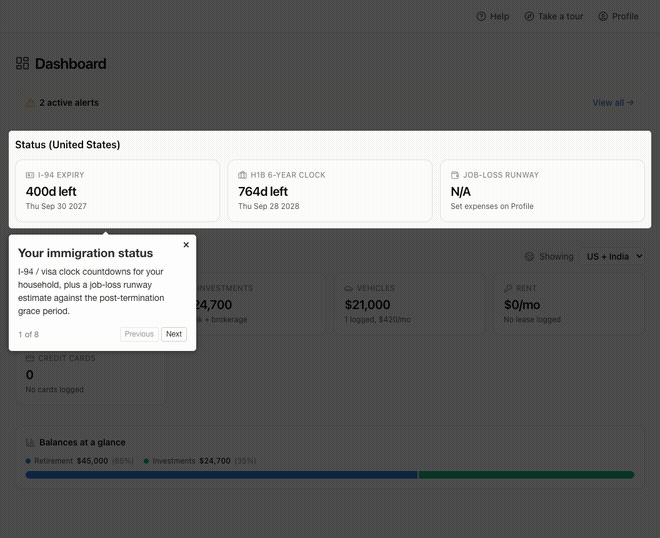Open the US + India showing dropdown

pyautogui.click(x=612, y=256)
